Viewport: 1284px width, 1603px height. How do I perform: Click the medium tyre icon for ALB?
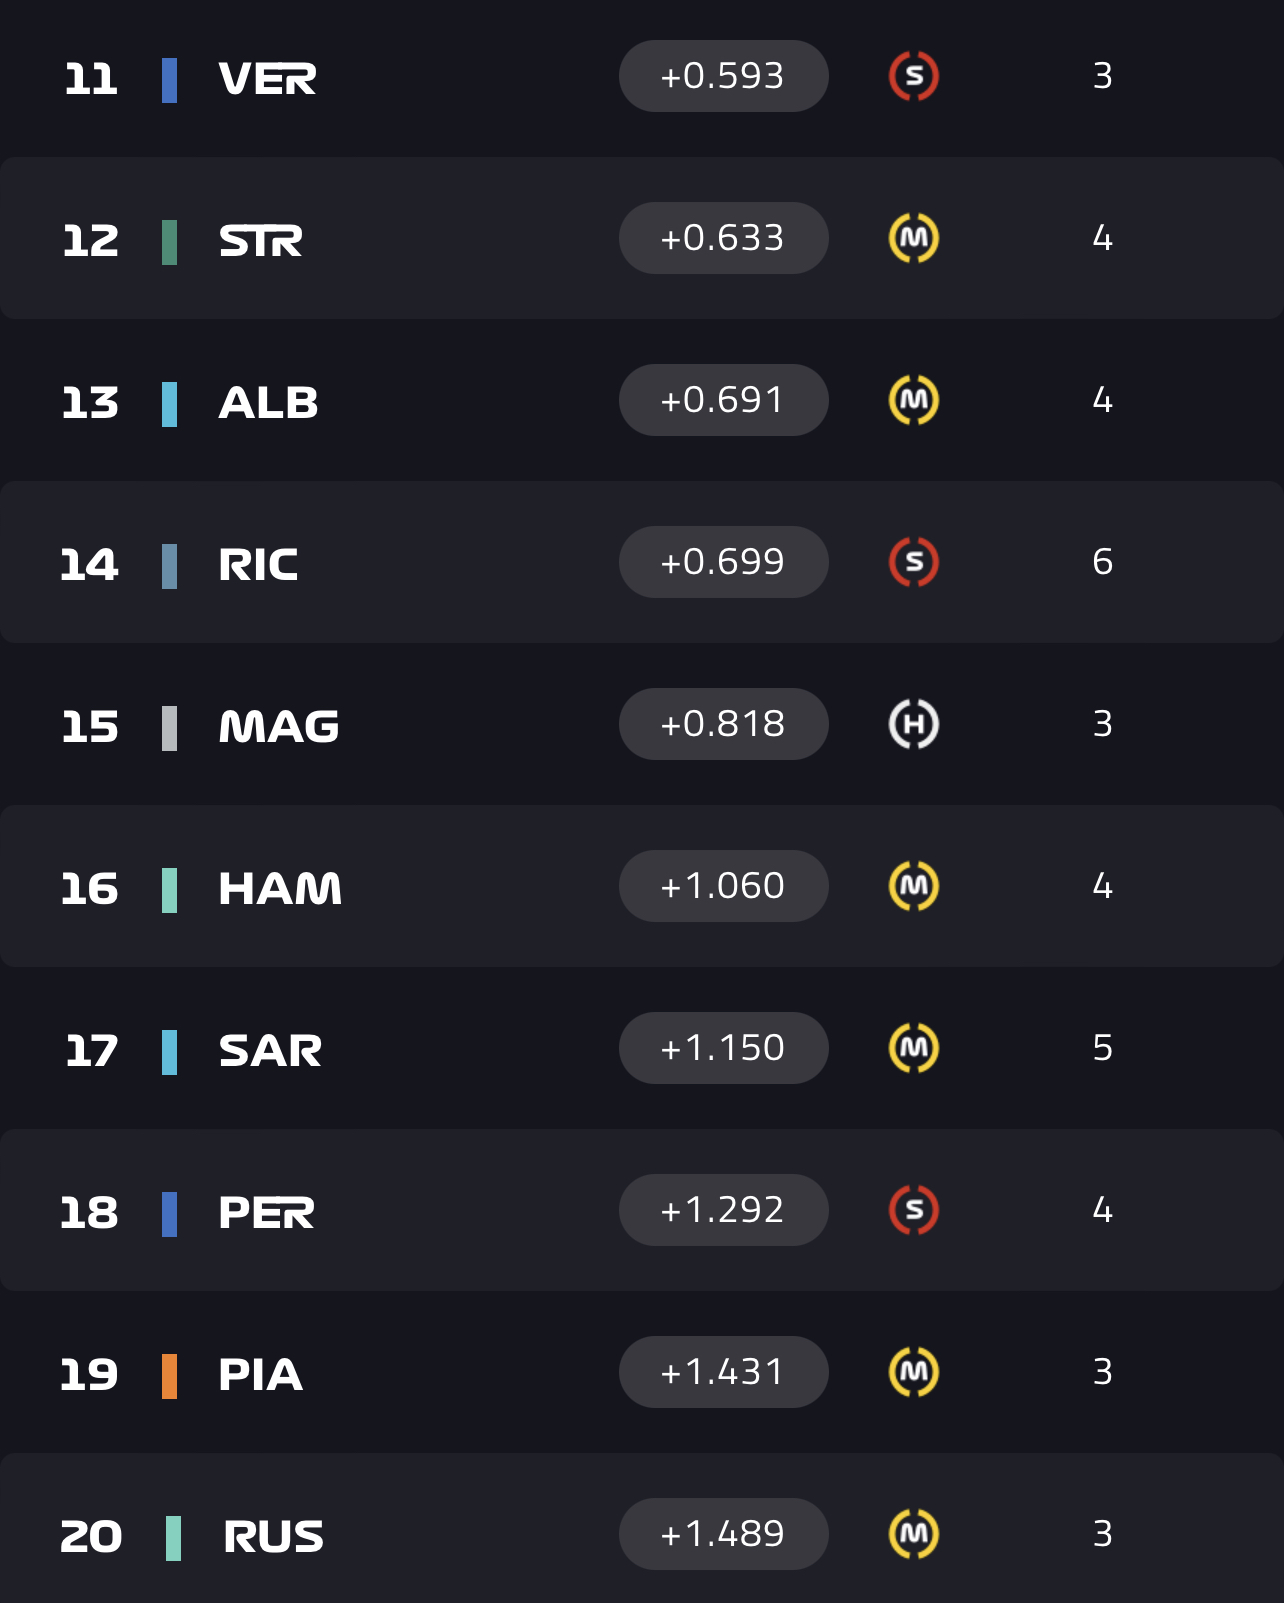tap(913, 400)
